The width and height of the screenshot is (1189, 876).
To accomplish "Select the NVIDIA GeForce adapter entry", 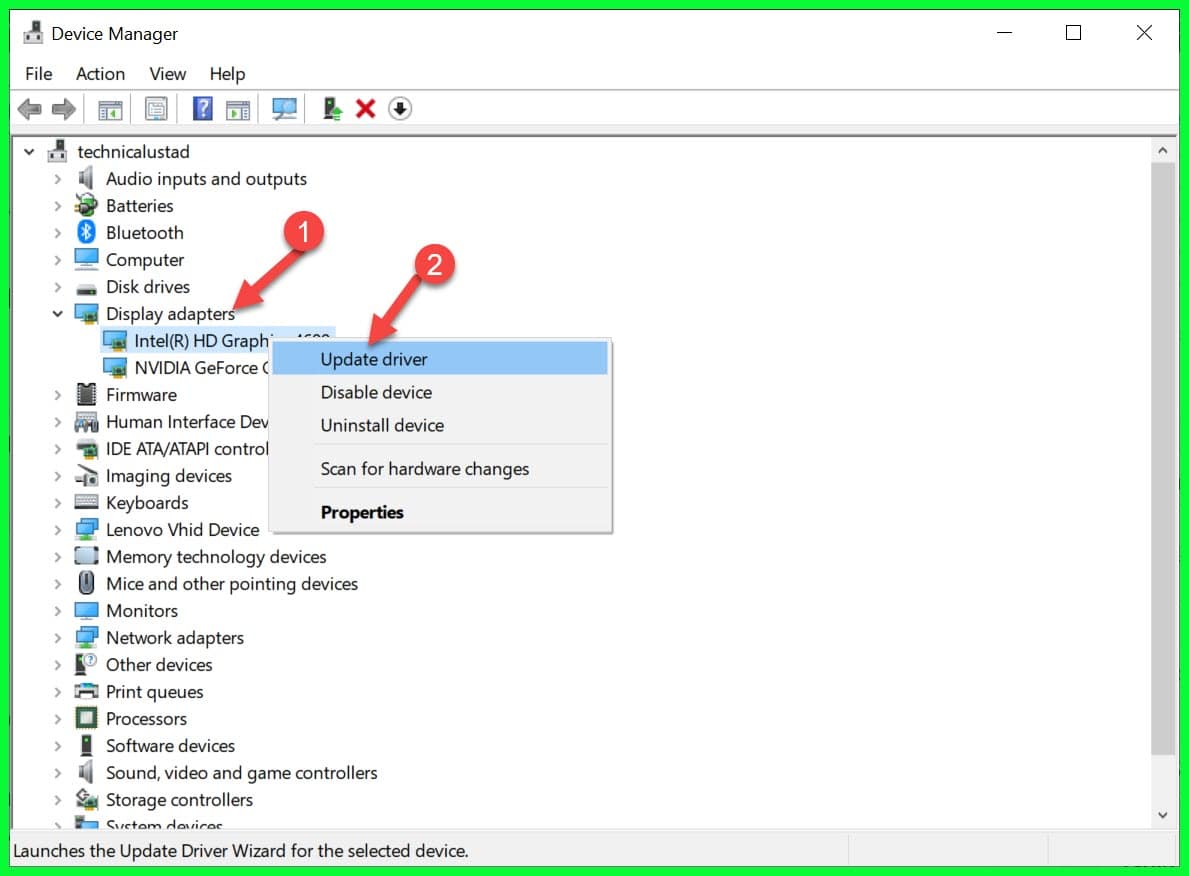I will click(200, 368).
